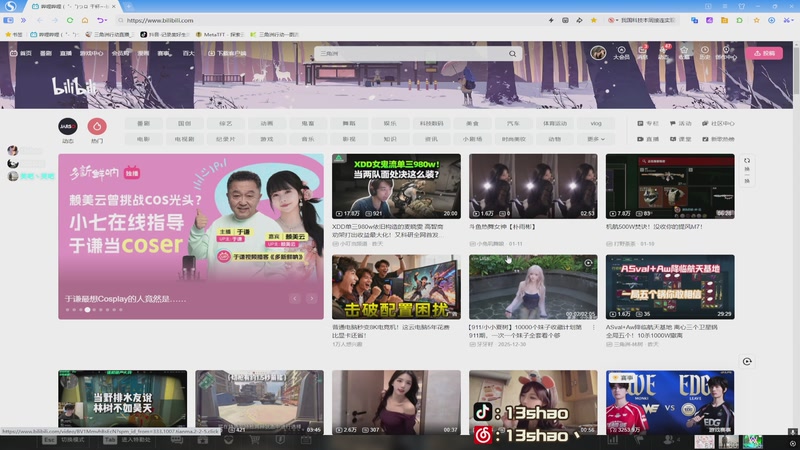Viewport: 800px width, 450px height.
Task: Open the 番剧 header navigation item
Action: (x=46, y=53)
